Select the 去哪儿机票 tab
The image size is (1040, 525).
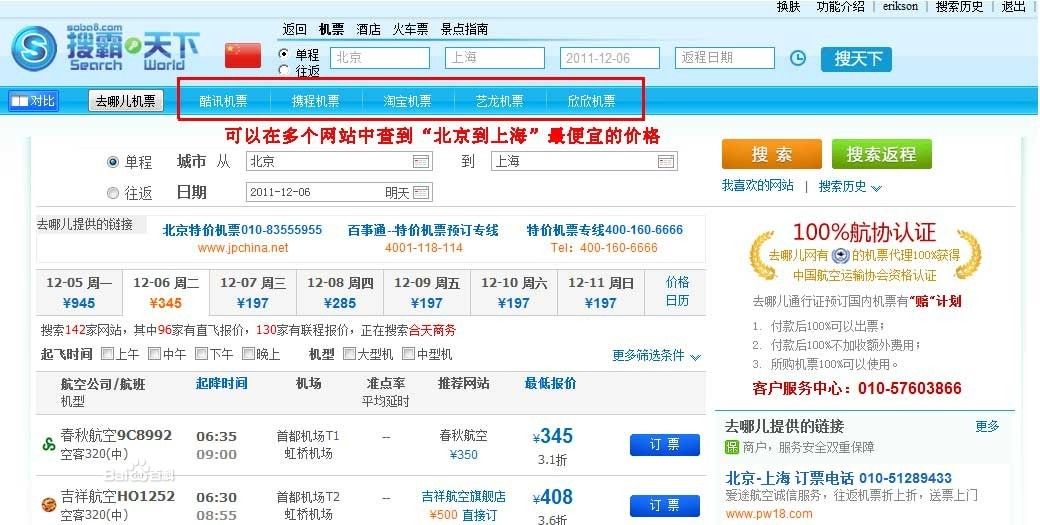tap(125, 101)
